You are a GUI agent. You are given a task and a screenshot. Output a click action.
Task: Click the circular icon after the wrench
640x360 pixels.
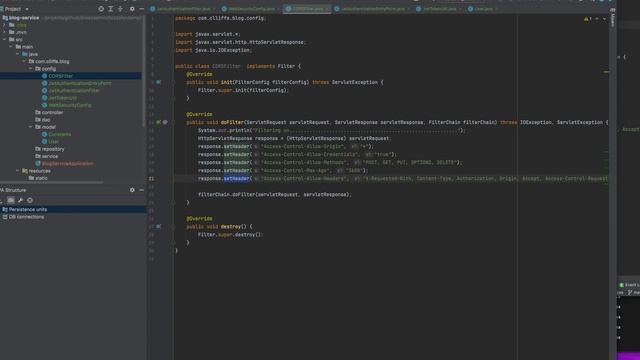(x=29, y=200)
